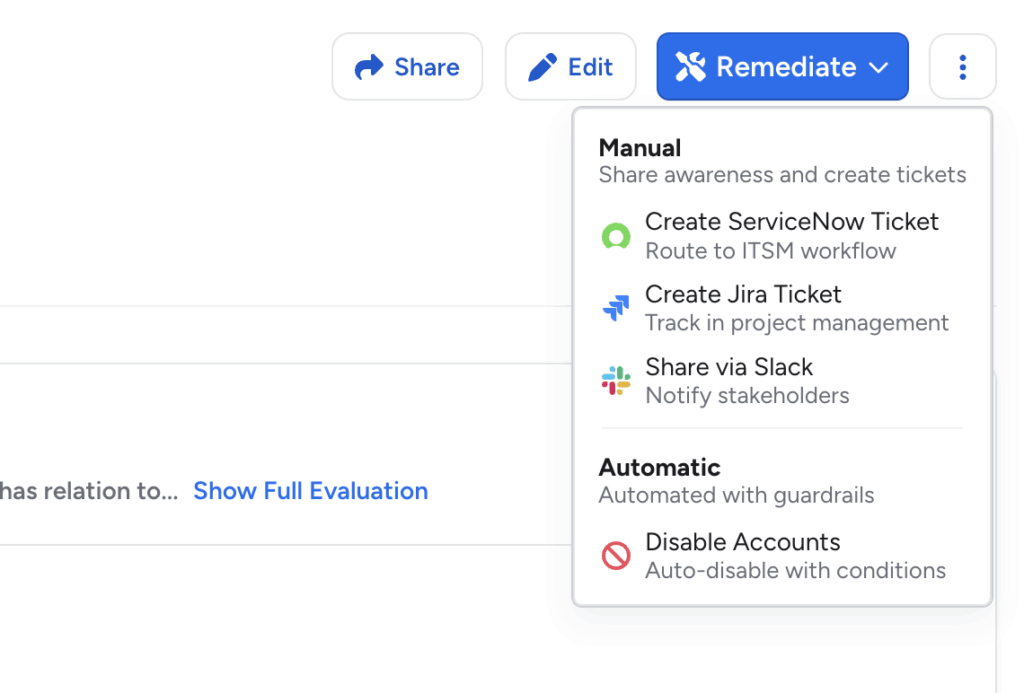
Task: Choose Create Jira Ticket from the menu
Action: [743, 295]
